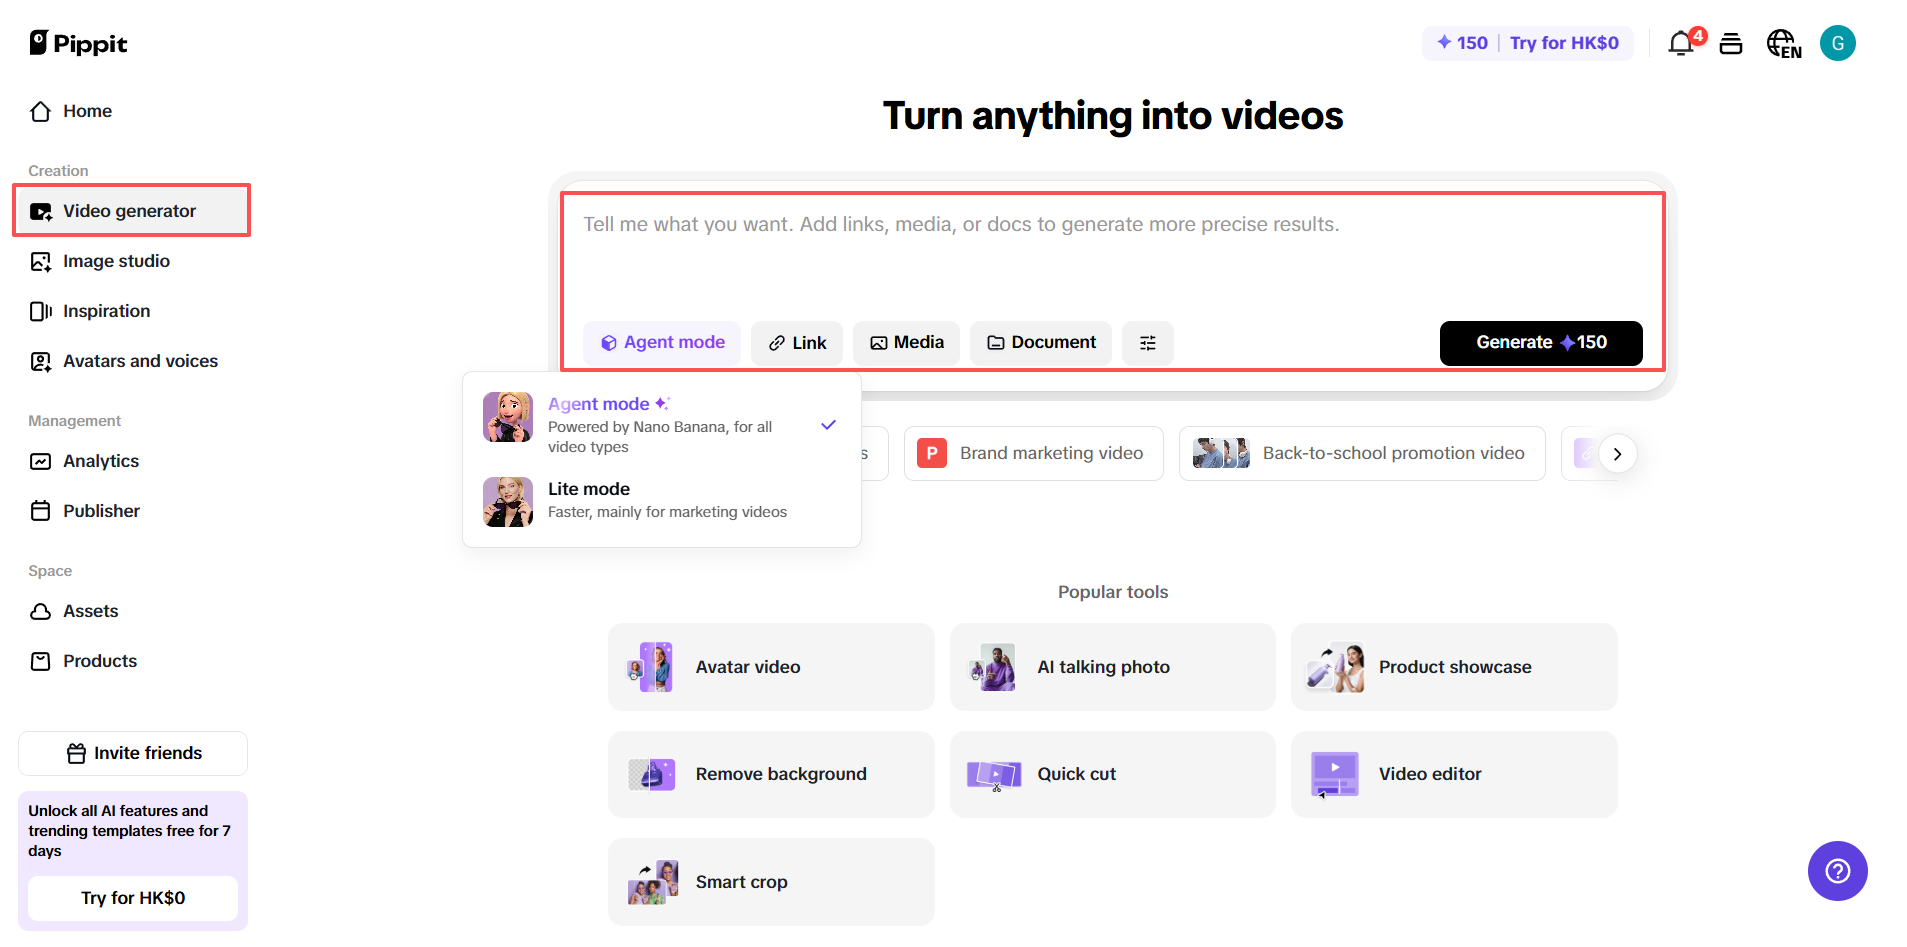1907x947 pixels.
Task: Click Try for HK$0 in the sidebar
Action: [x=132, y=898]
